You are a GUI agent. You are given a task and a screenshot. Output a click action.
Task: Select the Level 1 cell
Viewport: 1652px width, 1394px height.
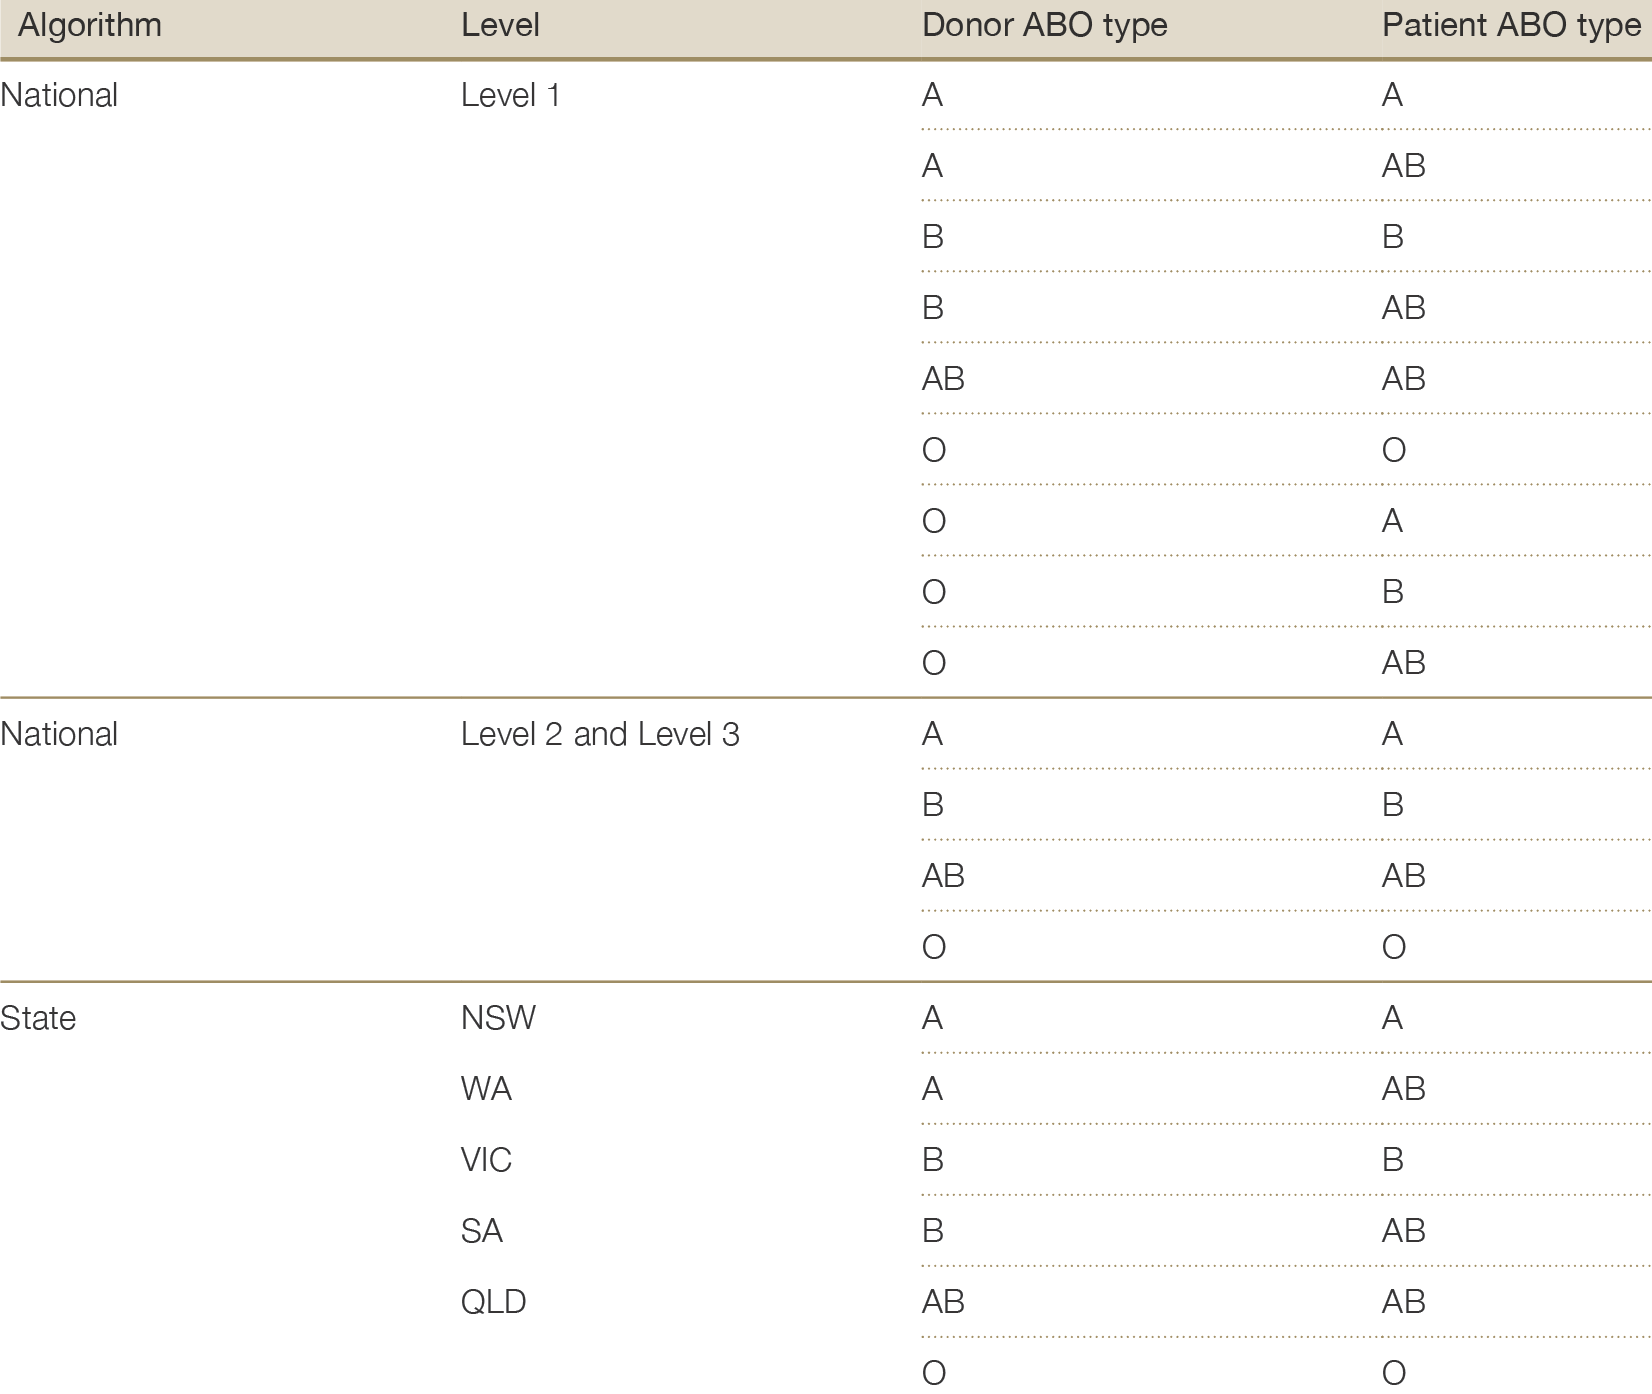pyautogui.click(x=510, y=96)
